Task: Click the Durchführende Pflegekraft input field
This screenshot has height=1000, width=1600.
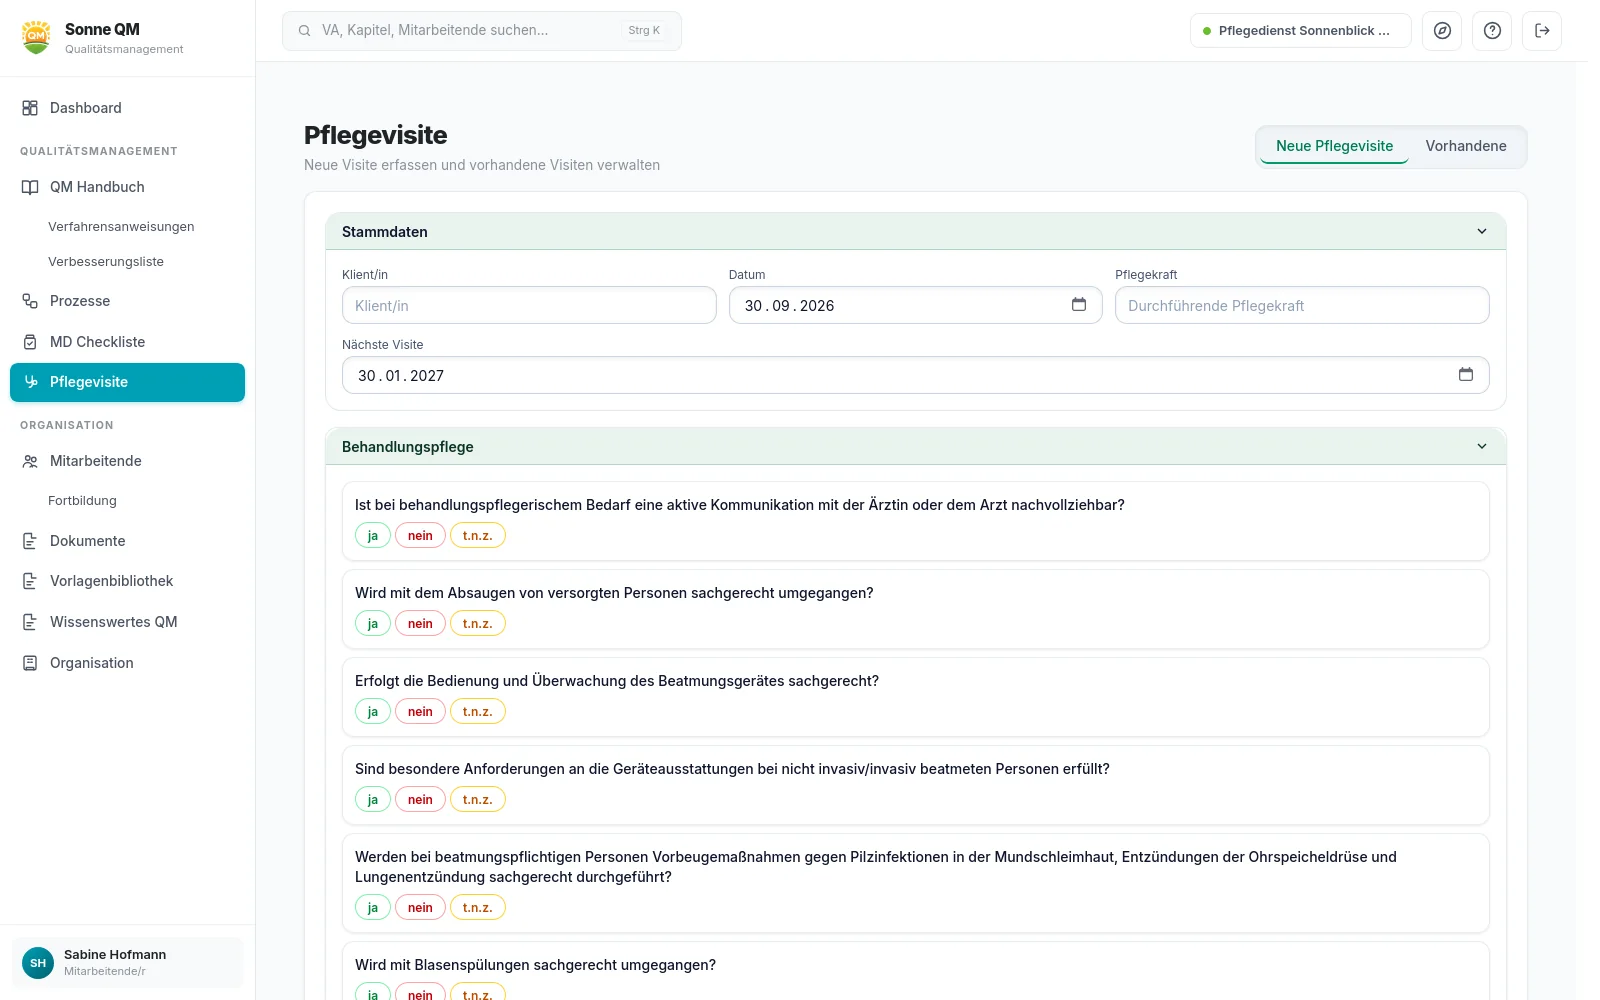Action: tap(1302, 305)
